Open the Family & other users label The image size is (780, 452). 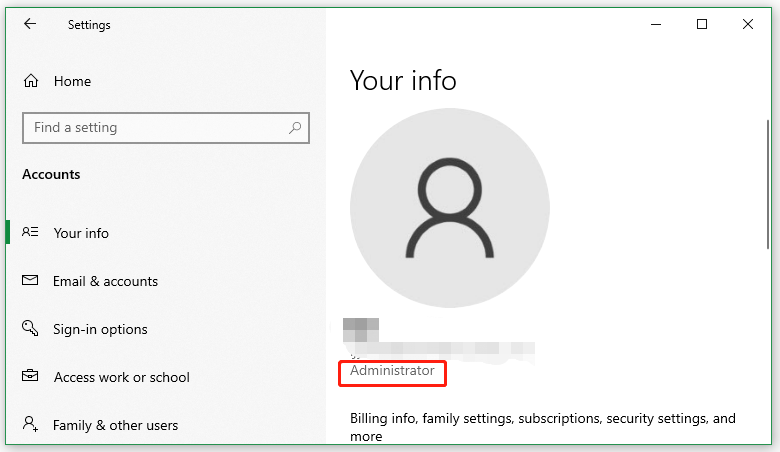tap(115, 425)
